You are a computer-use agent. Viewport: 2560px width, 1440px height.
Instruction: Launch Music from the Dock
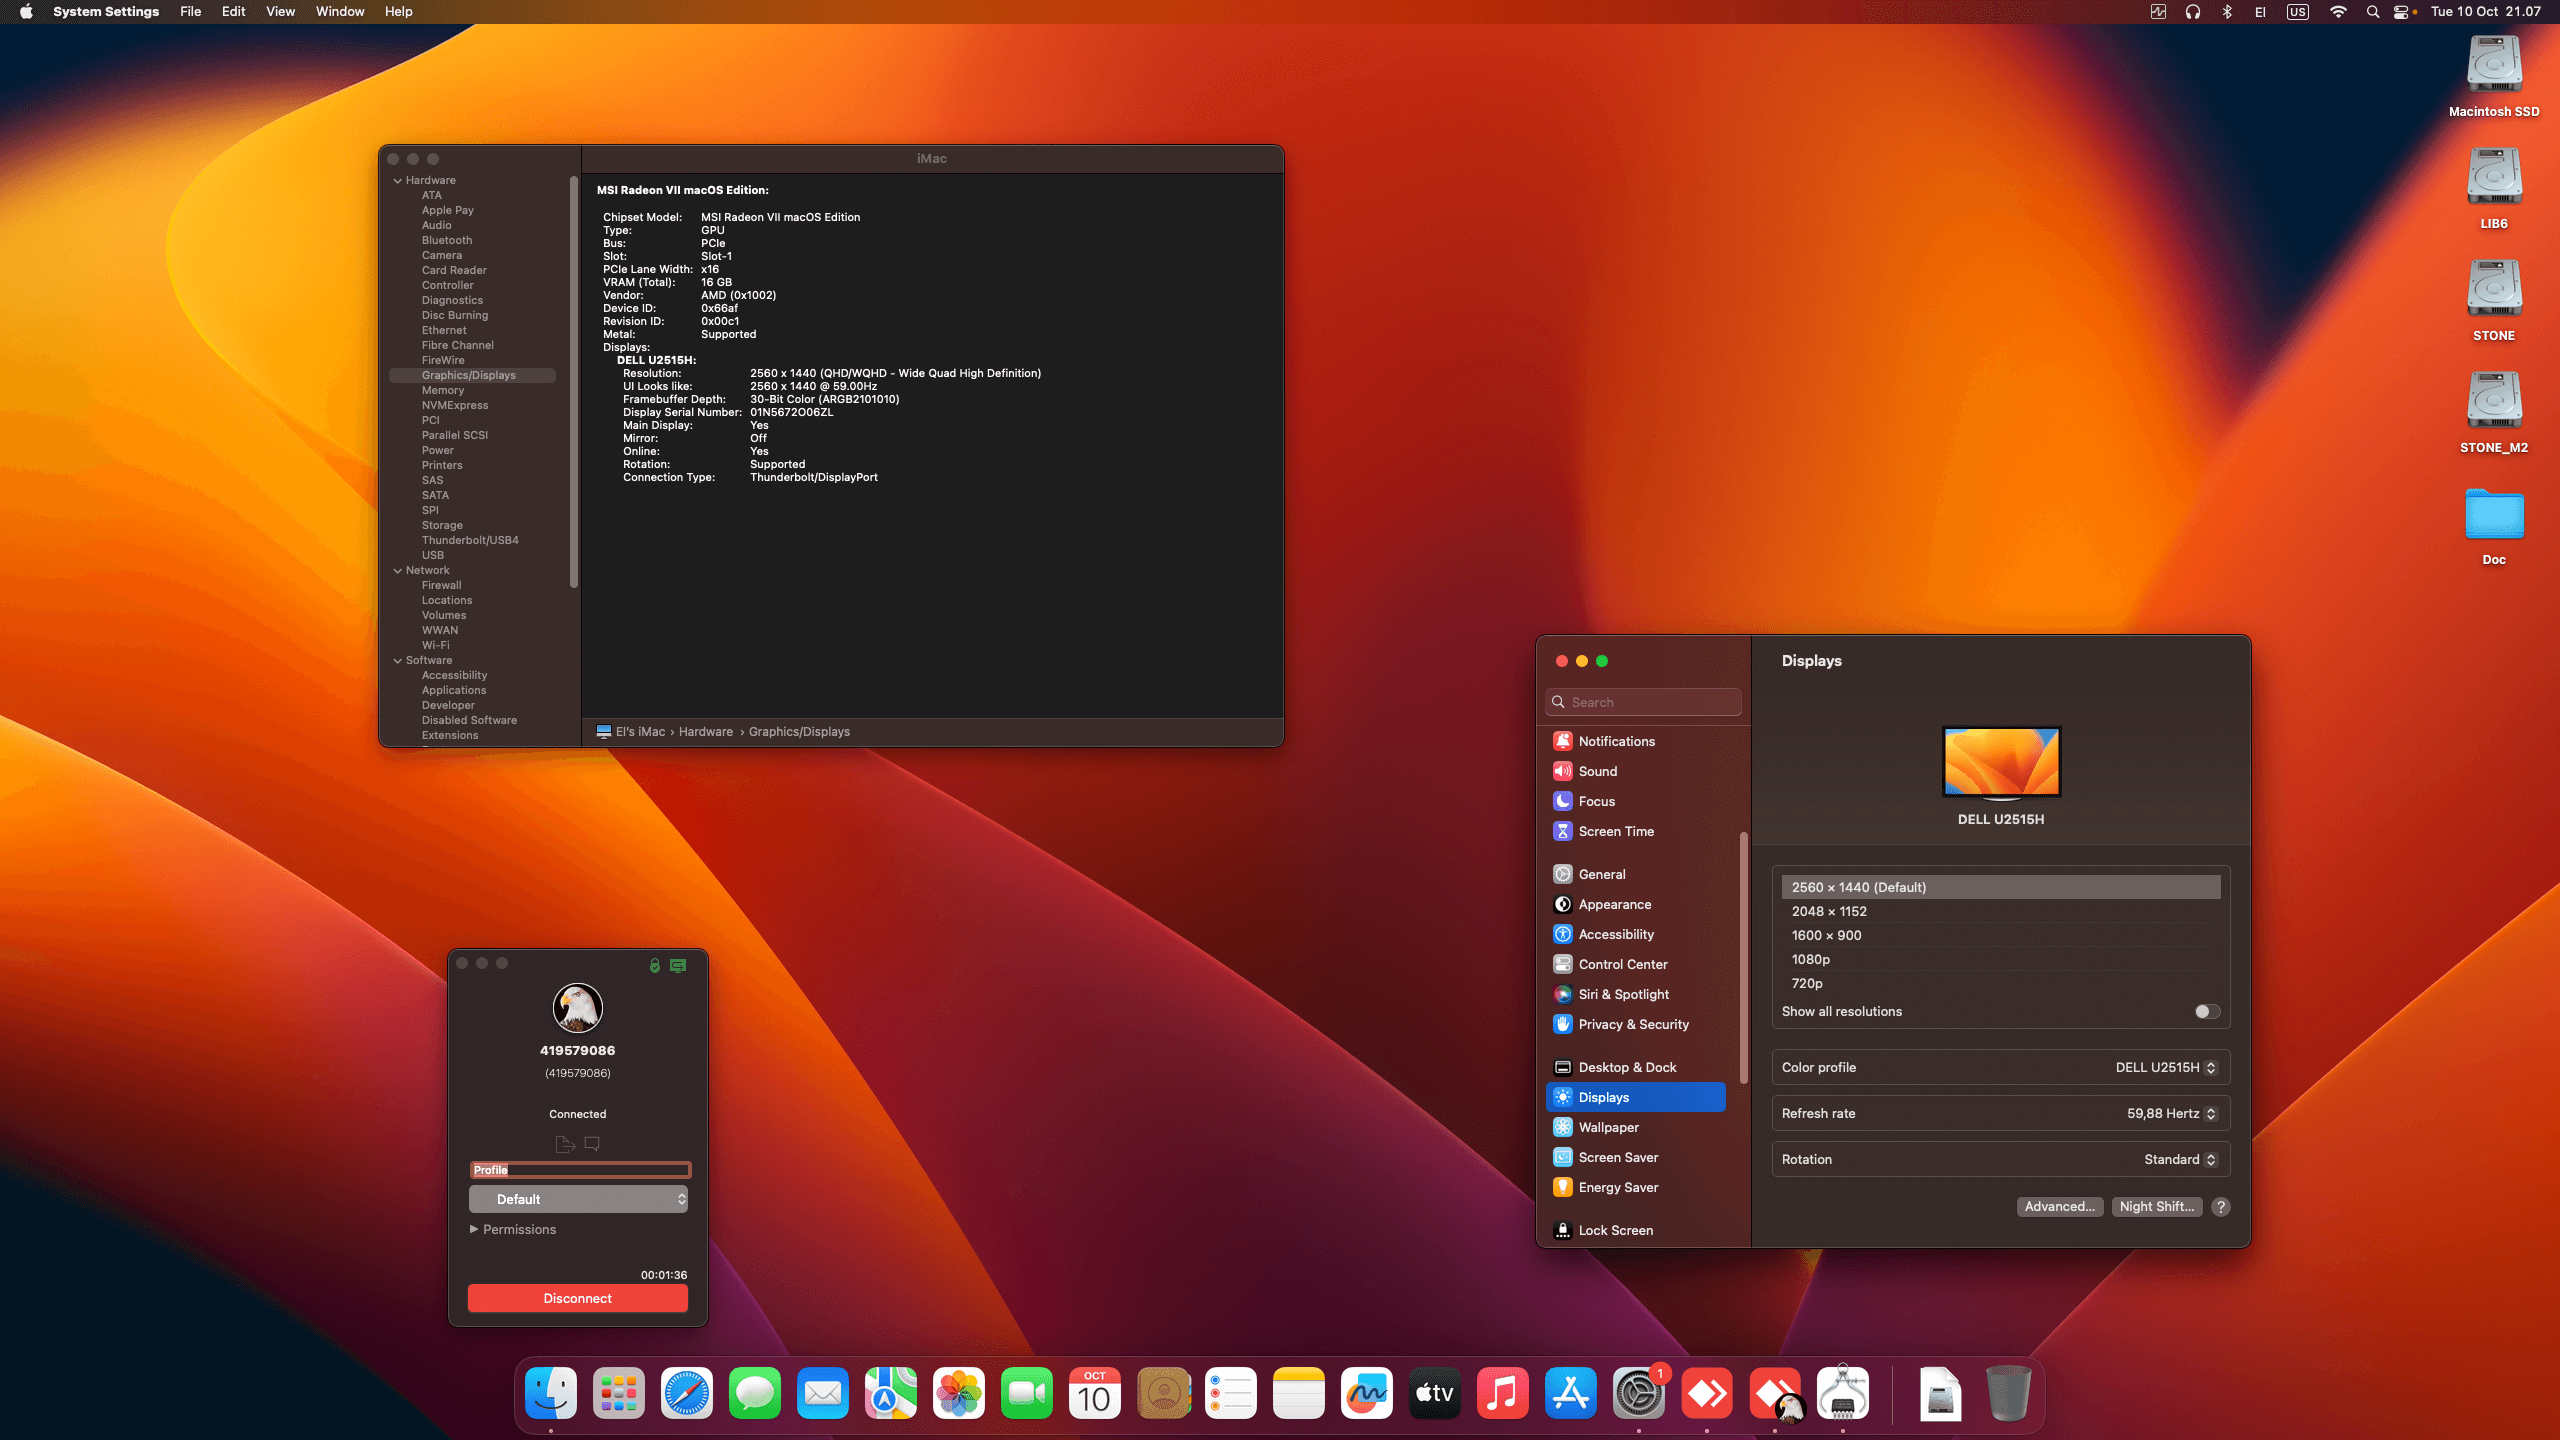[x=1503, y=1393]
